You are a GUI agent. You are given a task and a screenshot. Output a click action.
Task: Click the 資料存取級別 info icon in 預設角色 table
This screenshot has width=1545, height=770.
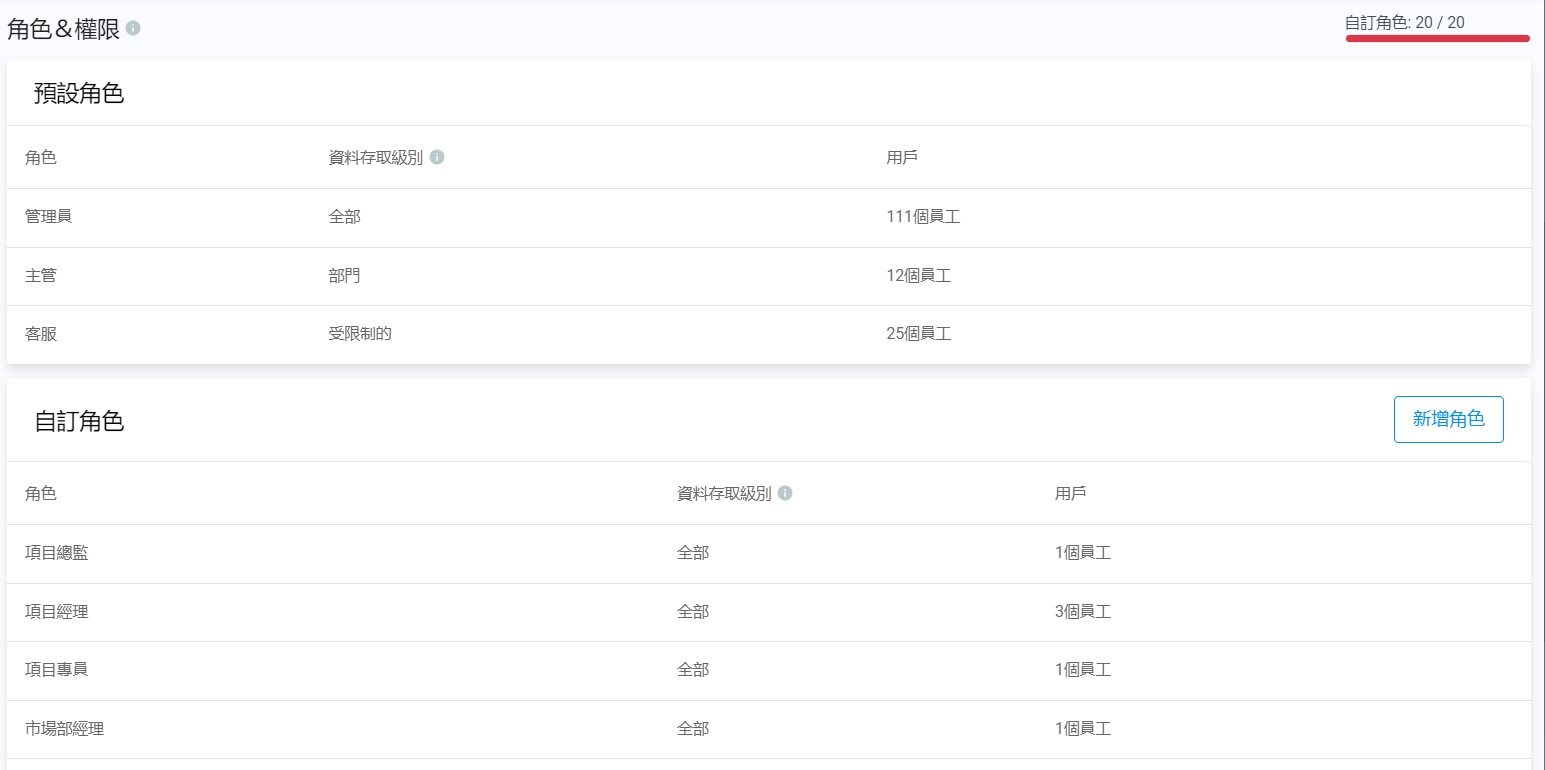(x=437, y=157)
